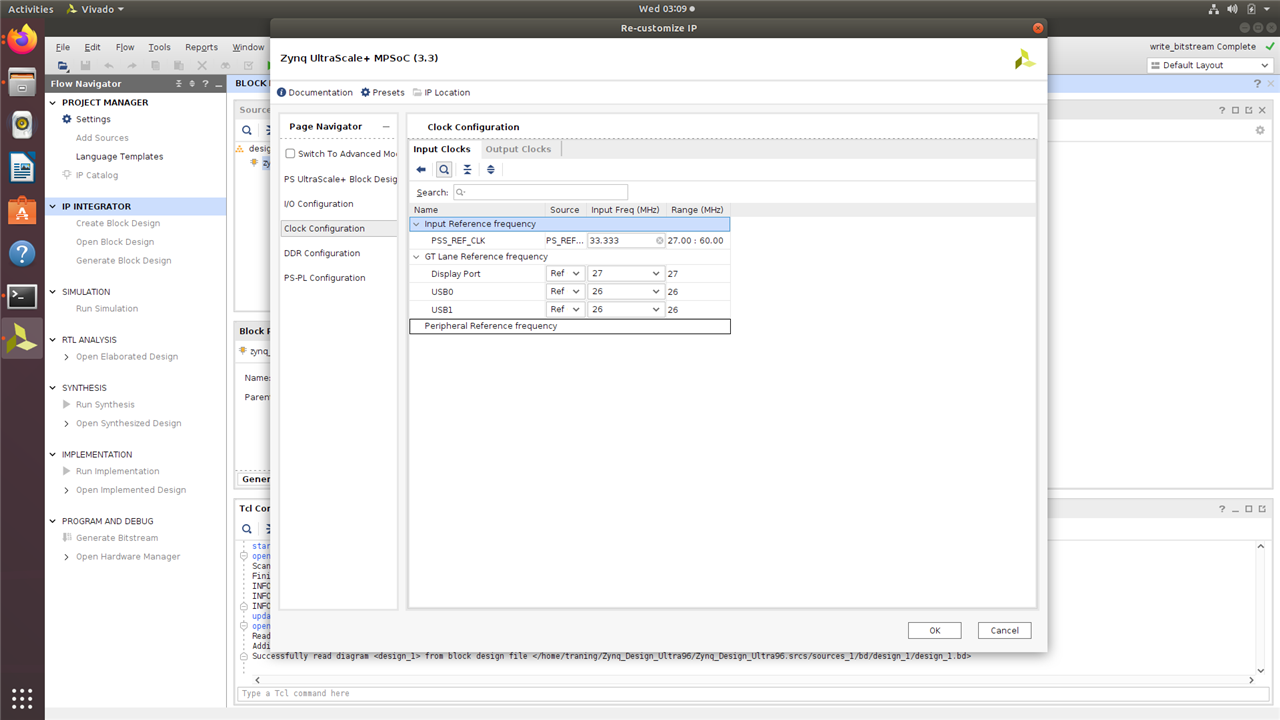The width and height of the screenshot is (1280, 720).
Task: Open the Presets menu
Action: tap(382, 92)
